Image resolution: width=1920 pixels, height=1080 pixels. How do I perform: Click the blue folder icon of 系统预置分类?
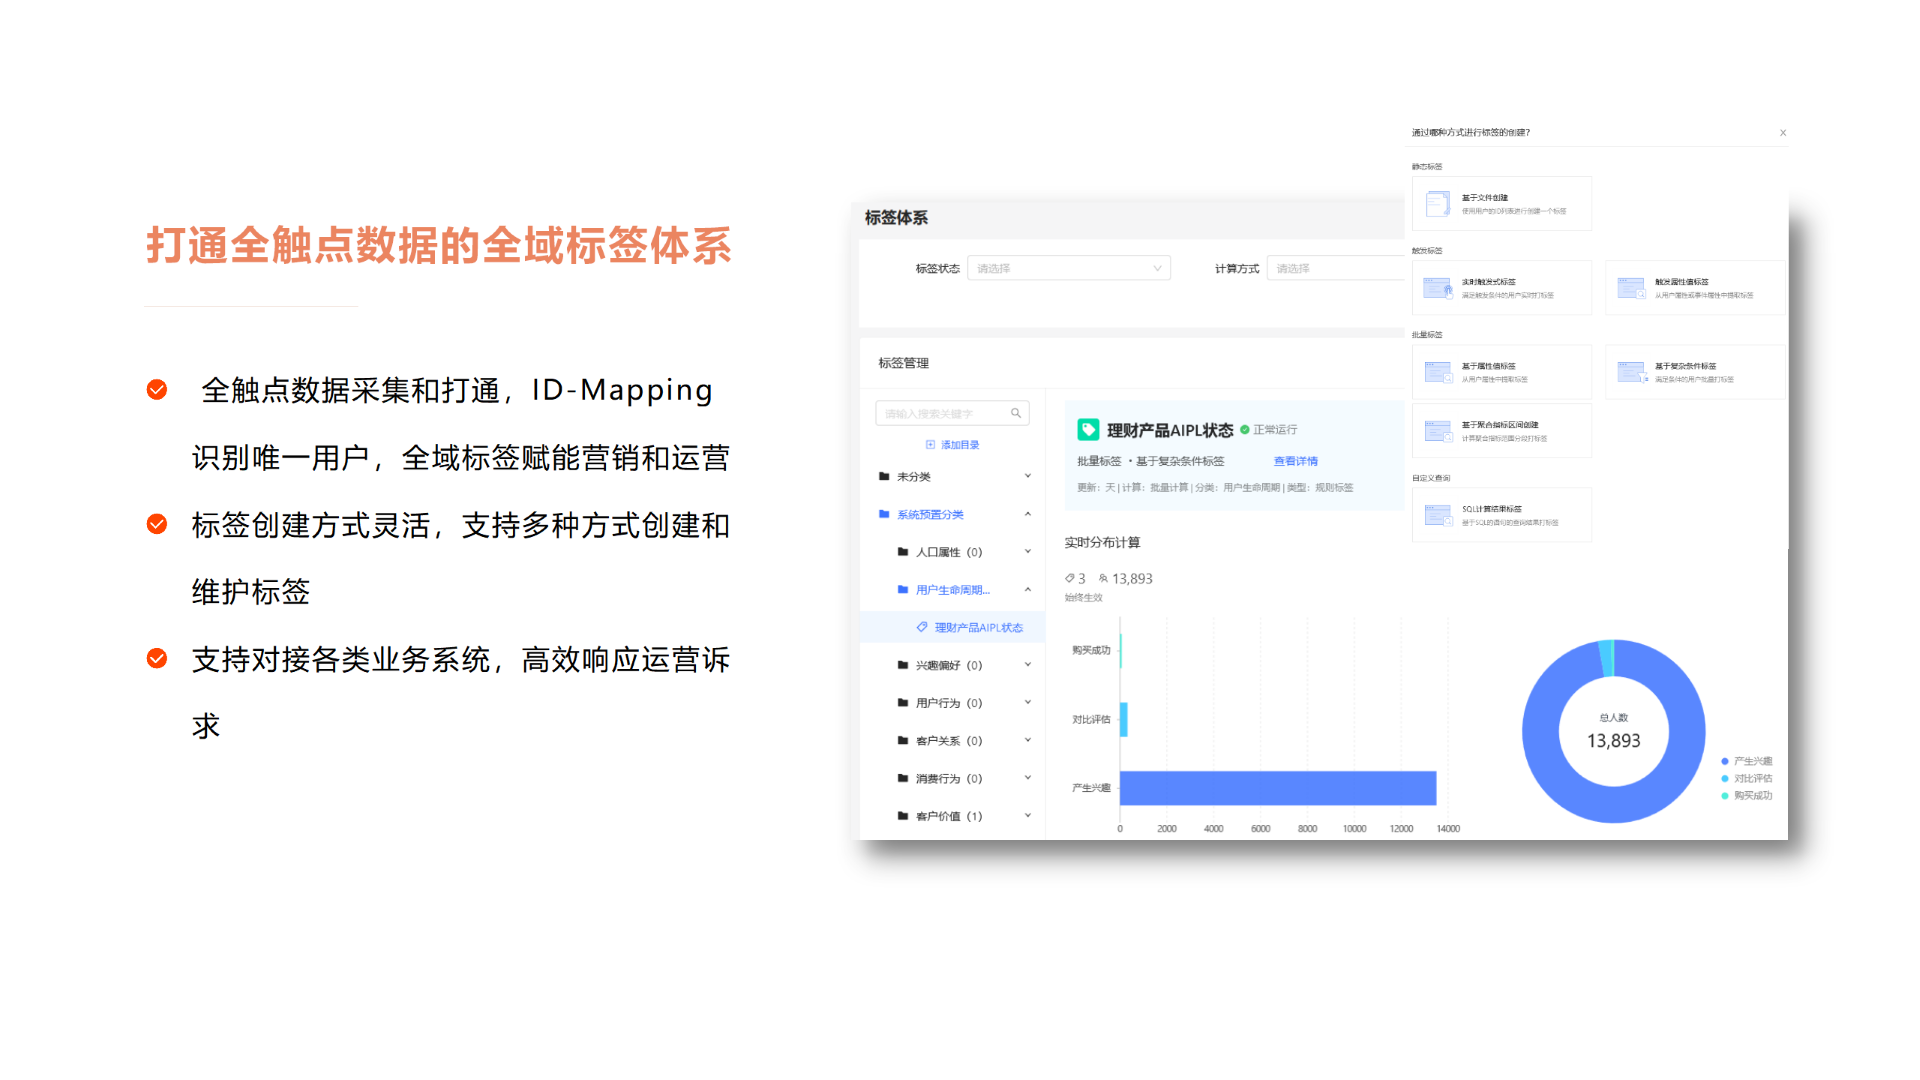884,514
